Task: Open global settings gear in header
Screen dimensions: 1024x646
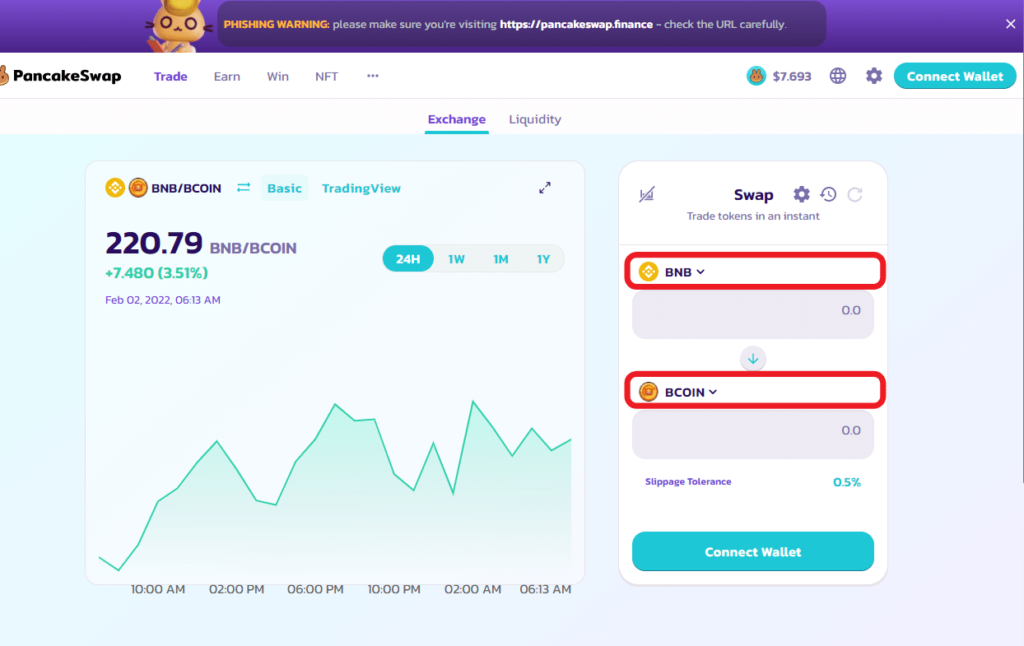Action: [x=874, y=76]
